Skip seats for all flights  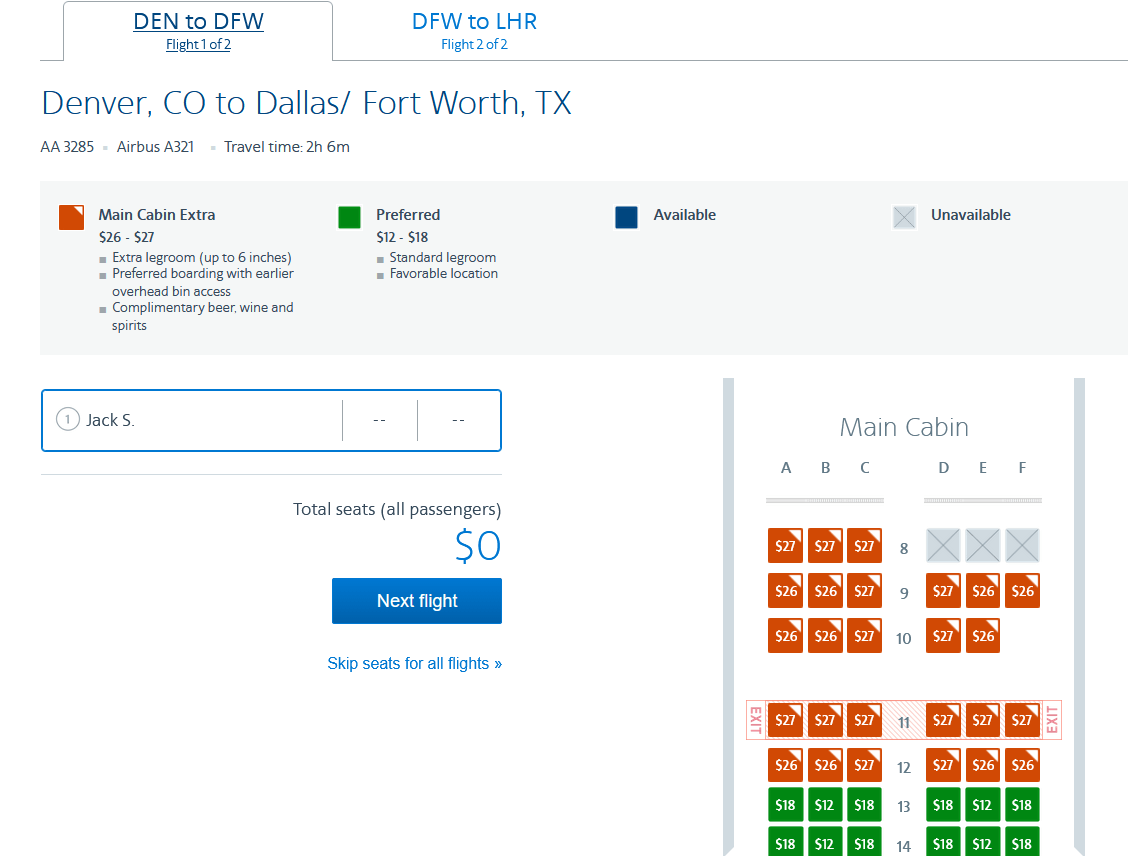coord(414,663)
